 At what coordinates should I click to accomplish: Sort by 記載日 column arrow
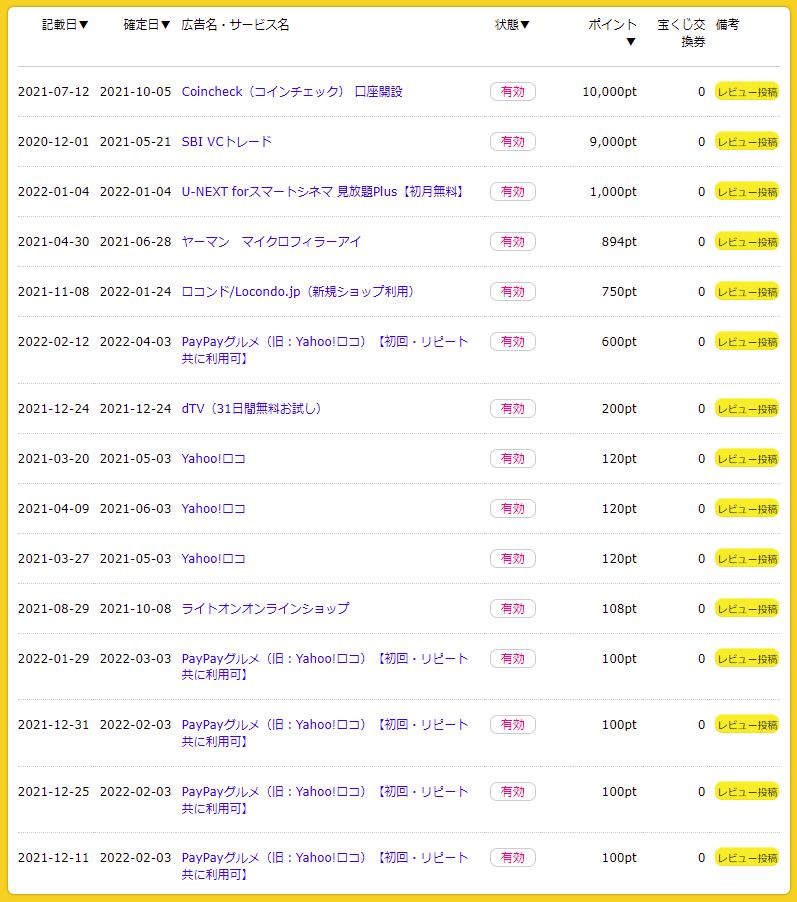[x=83, y=24]
